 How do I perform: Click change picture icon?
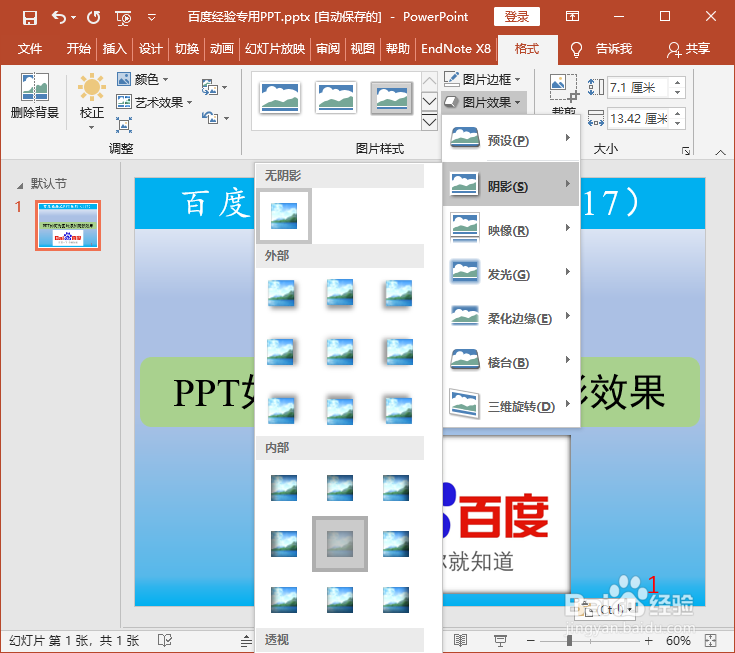click(214, 87)
